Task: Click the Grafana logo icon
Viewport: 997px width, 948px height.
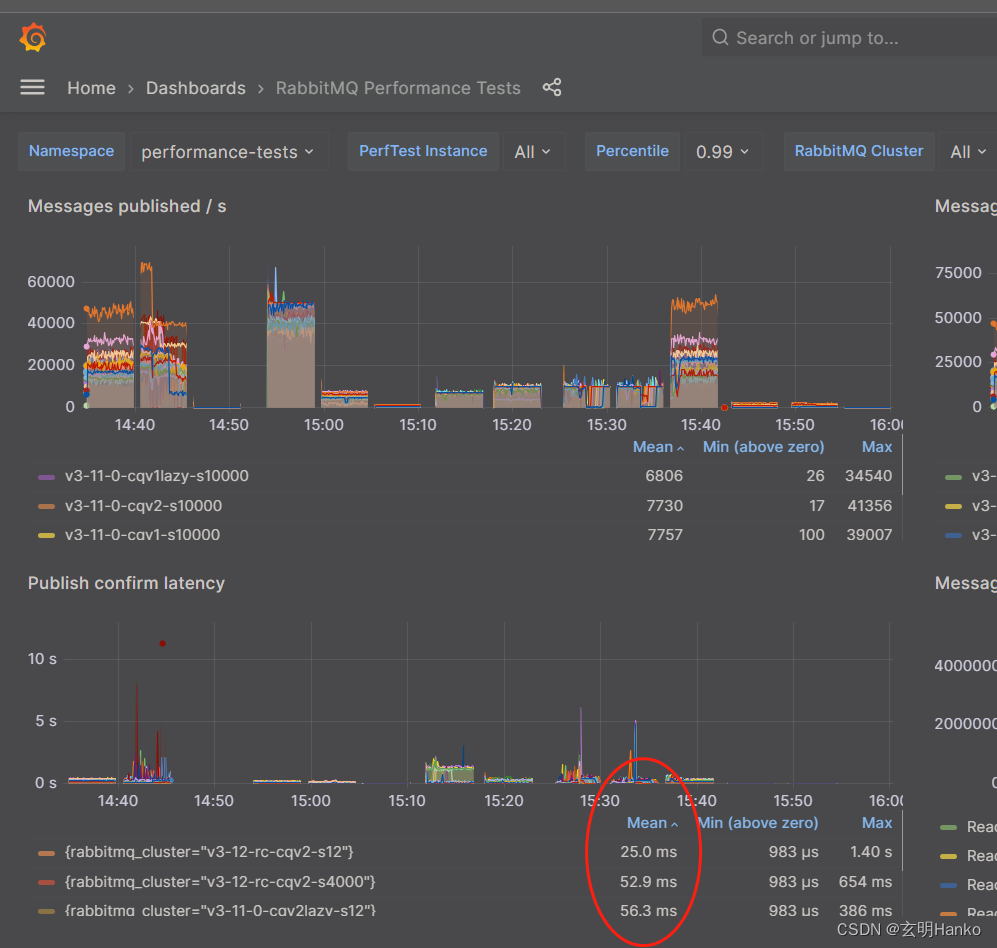Action: (x=33, y=38)
